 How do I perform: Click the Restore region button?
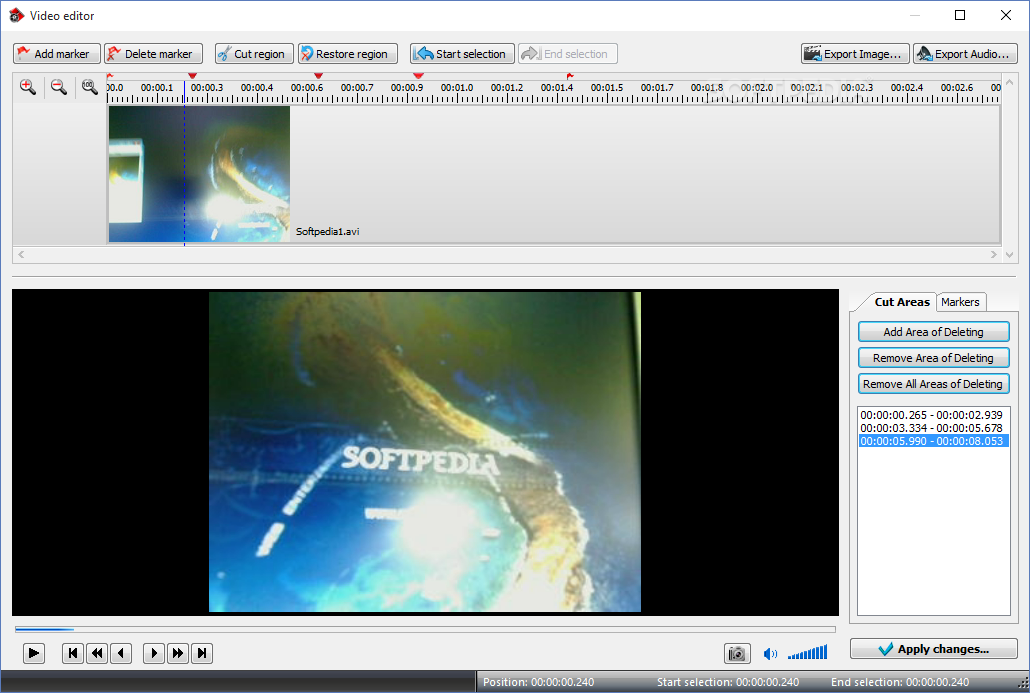347,54
